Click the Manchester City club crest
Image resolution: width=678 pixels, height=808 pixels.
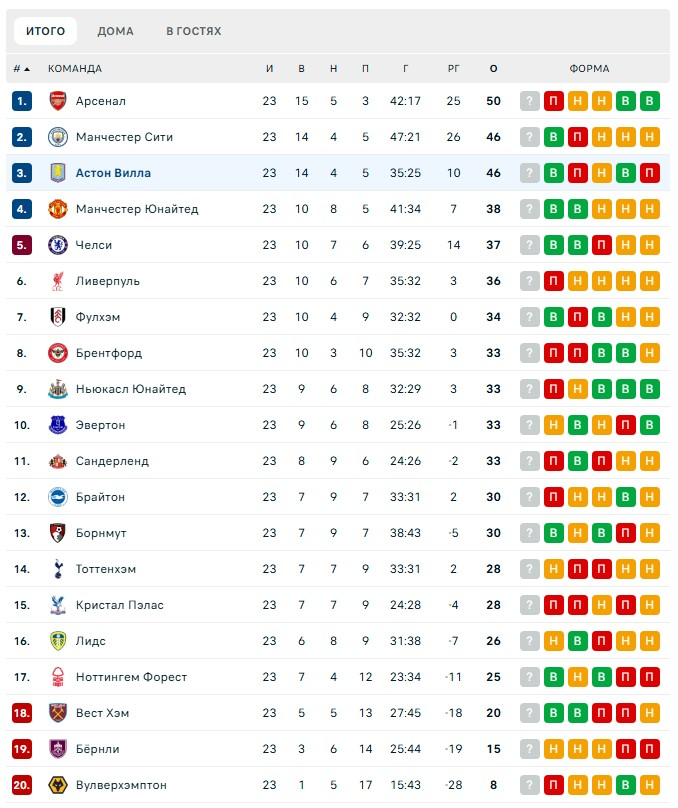(57, 137)
